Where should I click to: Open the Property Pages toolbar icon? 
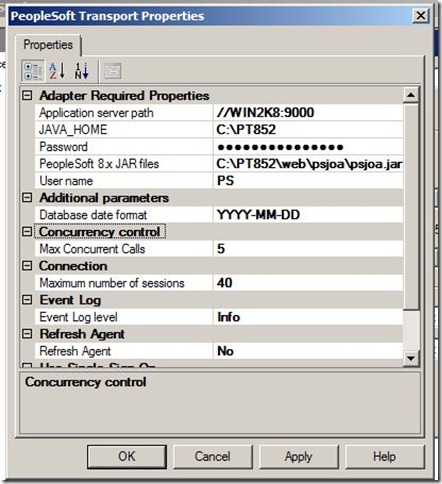(x=112, y=71)
